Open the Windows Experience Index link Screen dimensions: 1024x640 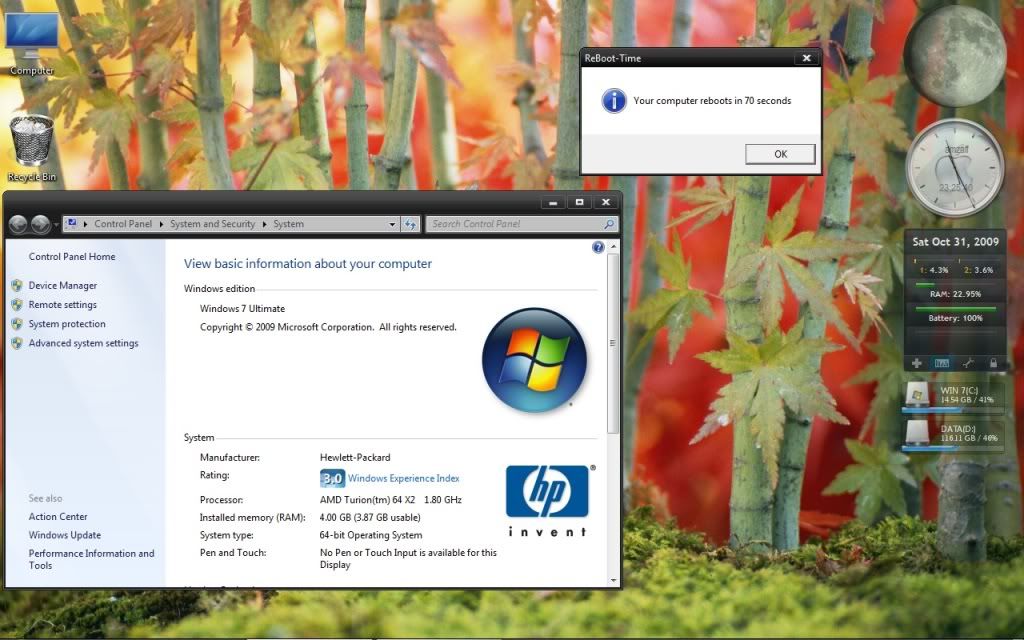[403, 479]
